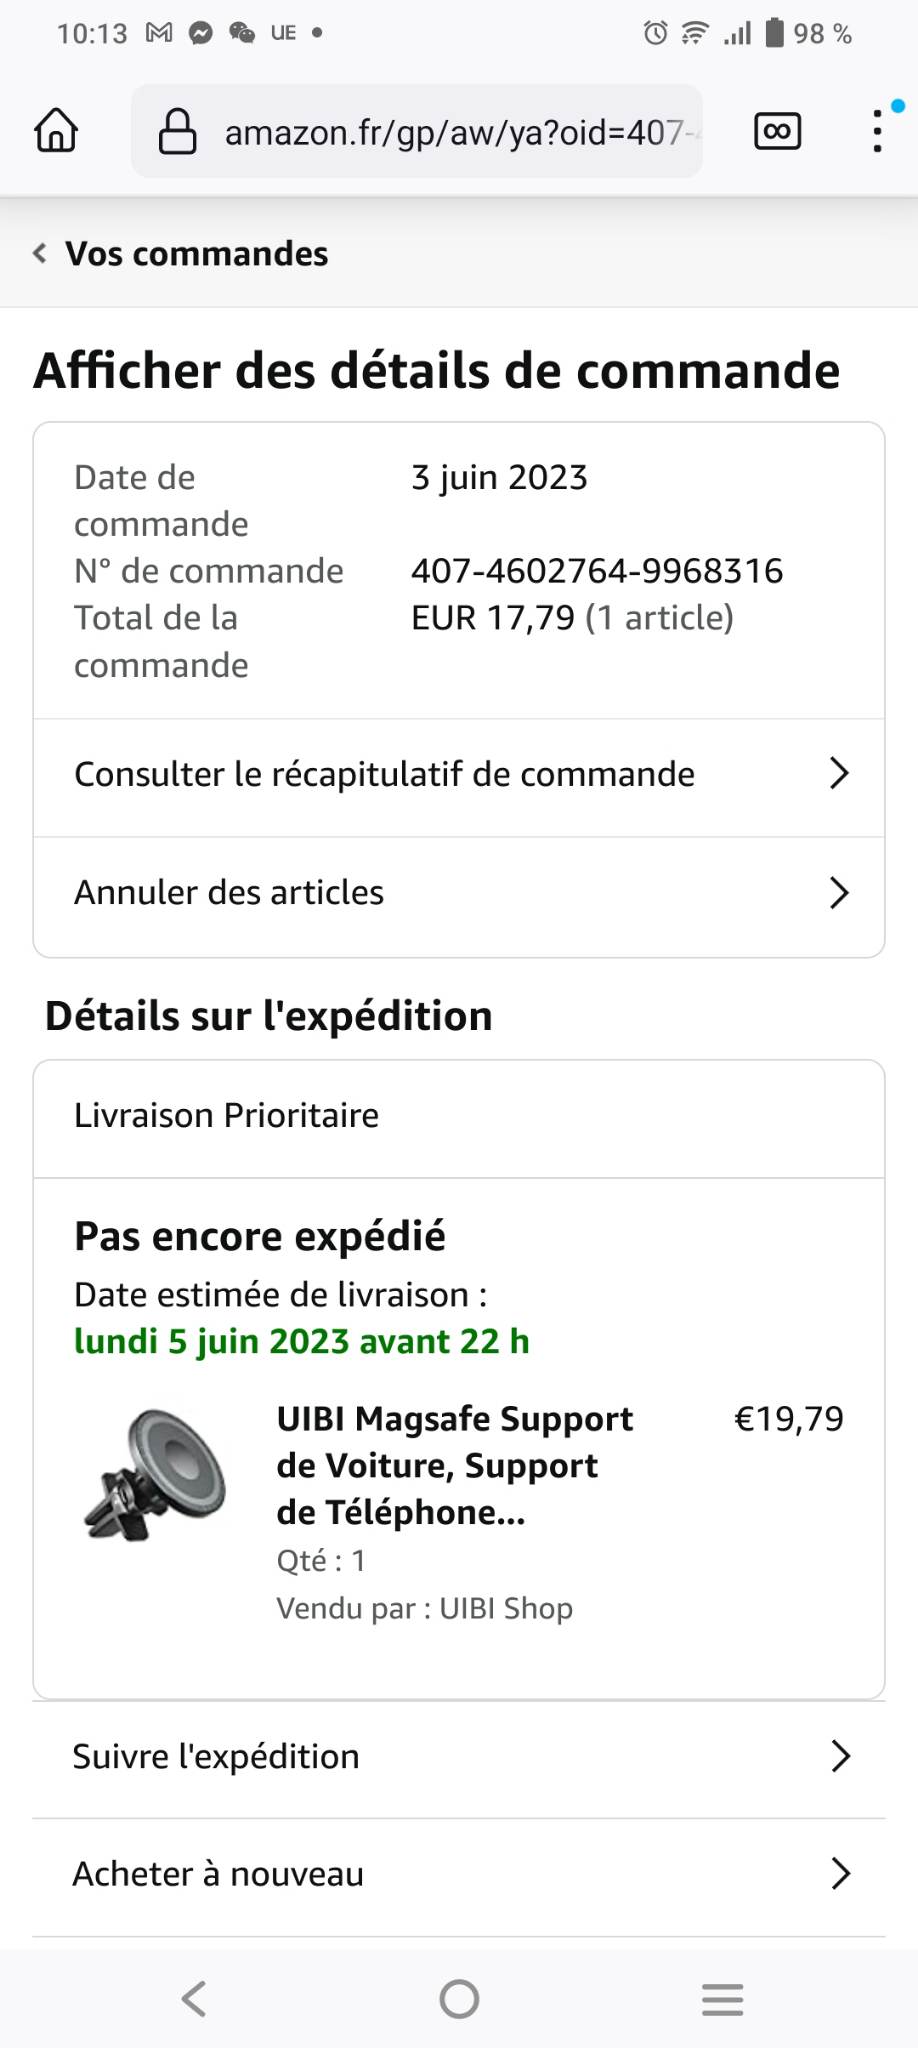Tap the amazon.fr address bar
This screenshot has width=918, height=2048.
click(x=454, y=132)
